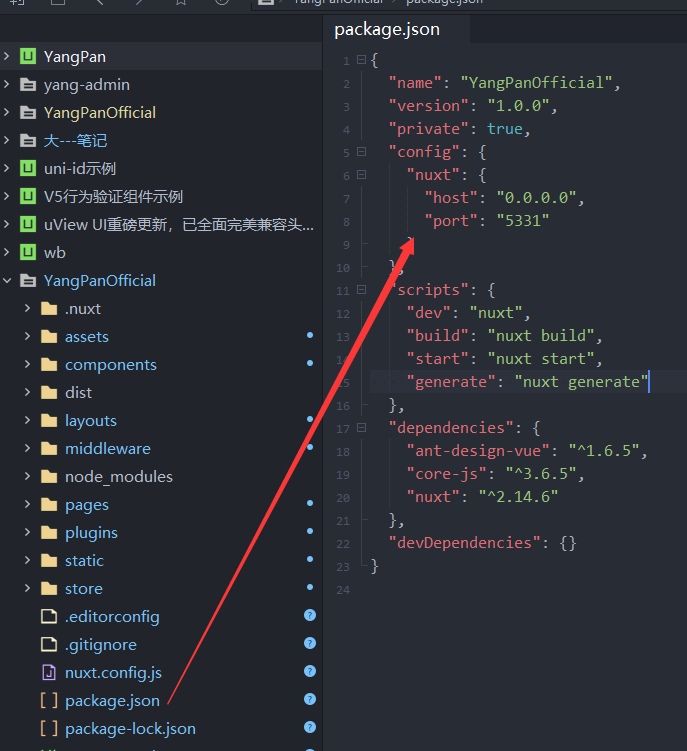
Task: Click line number 24 in the gutter
Action: point(343,590)
